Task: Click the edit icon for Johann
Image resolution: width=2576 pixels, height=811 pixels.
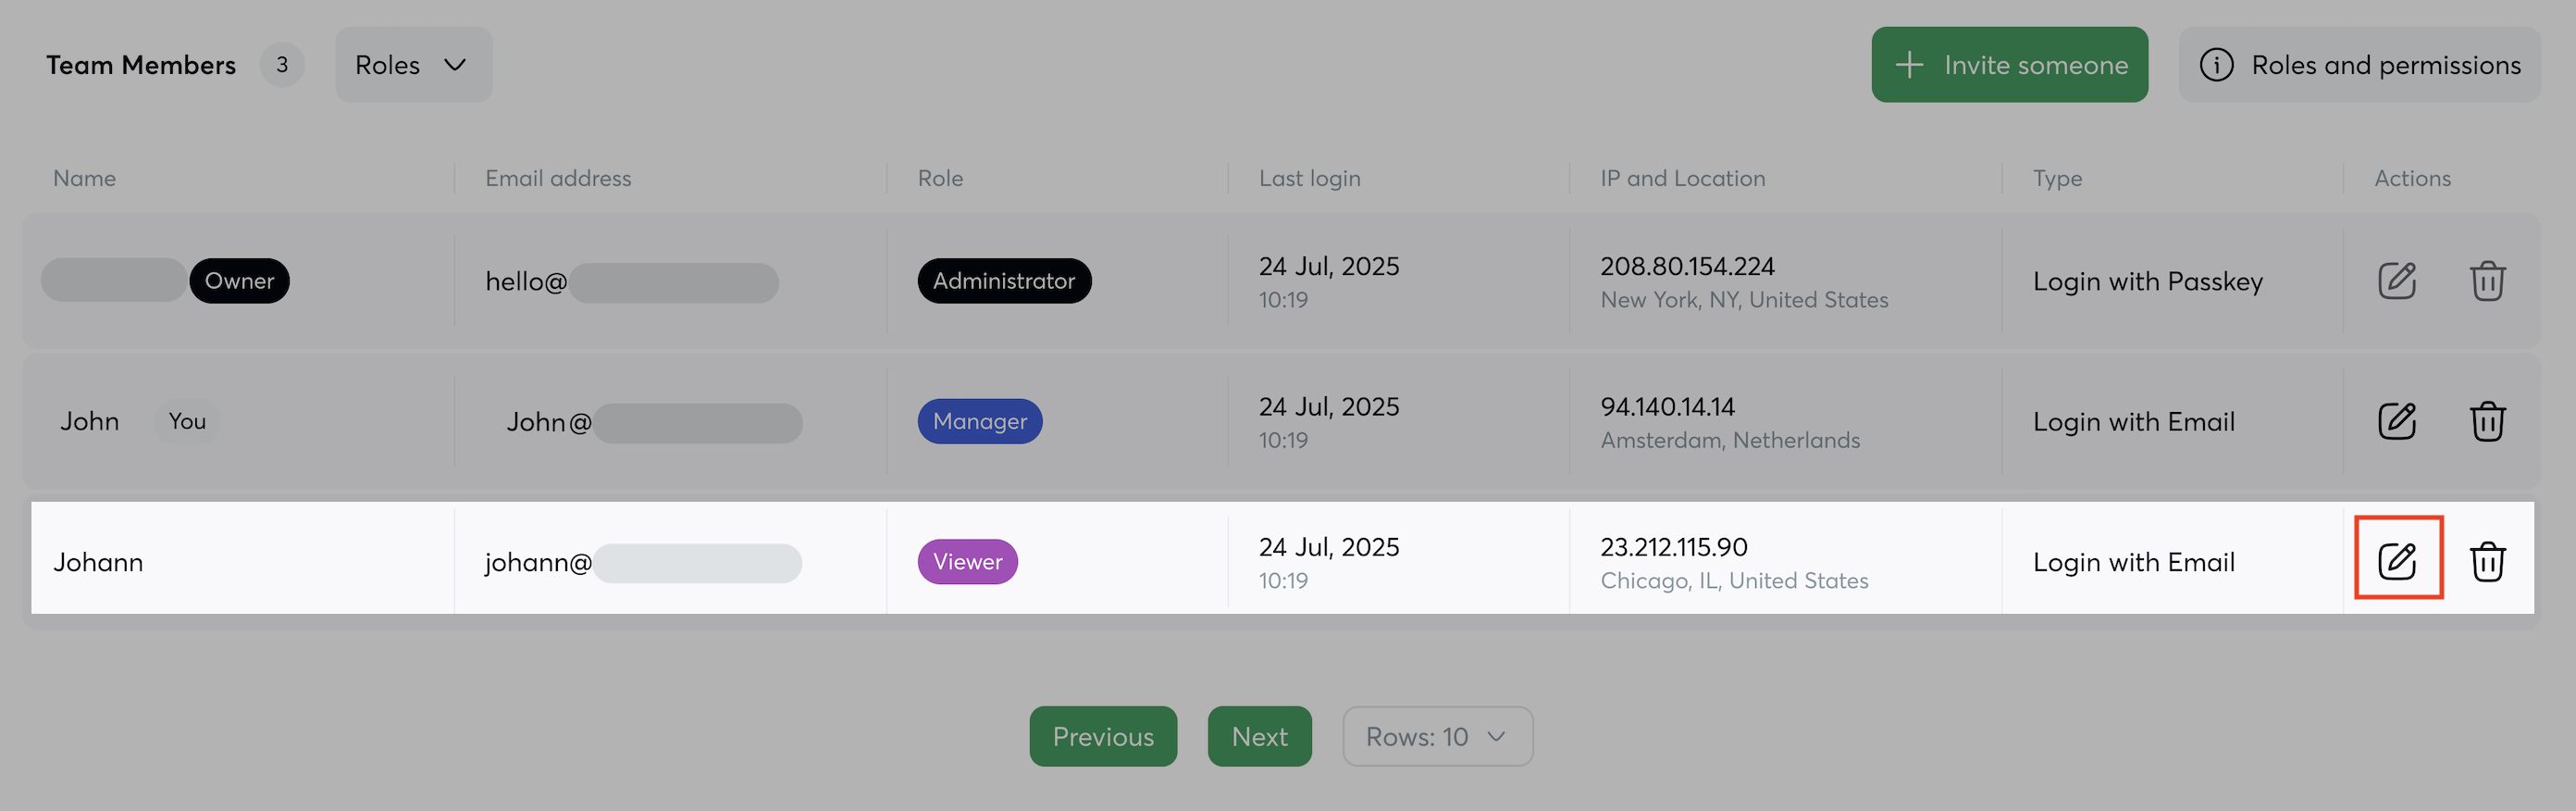Action: tap(2397, 561)
